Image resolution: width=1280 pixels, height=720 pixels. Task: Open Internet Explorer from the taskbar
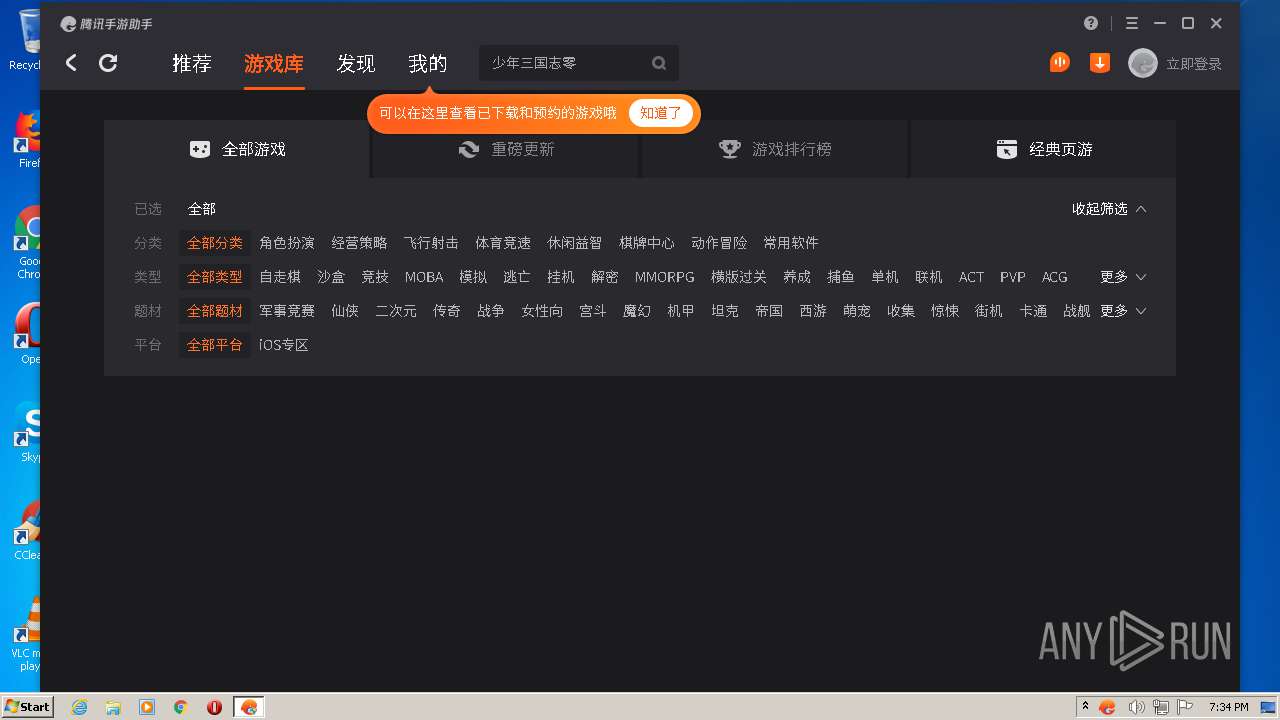(79, 707)
